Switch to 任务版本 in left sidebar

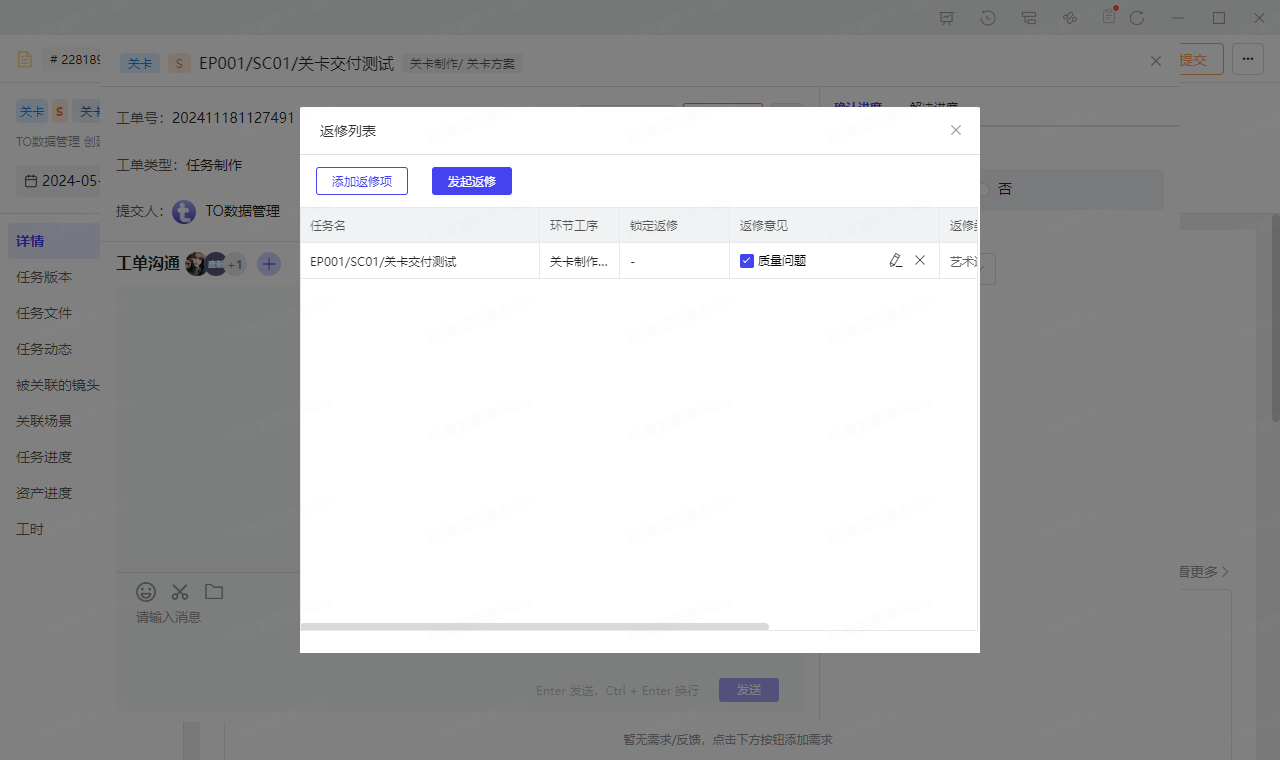pyautogui.click(x=44, y=277)
